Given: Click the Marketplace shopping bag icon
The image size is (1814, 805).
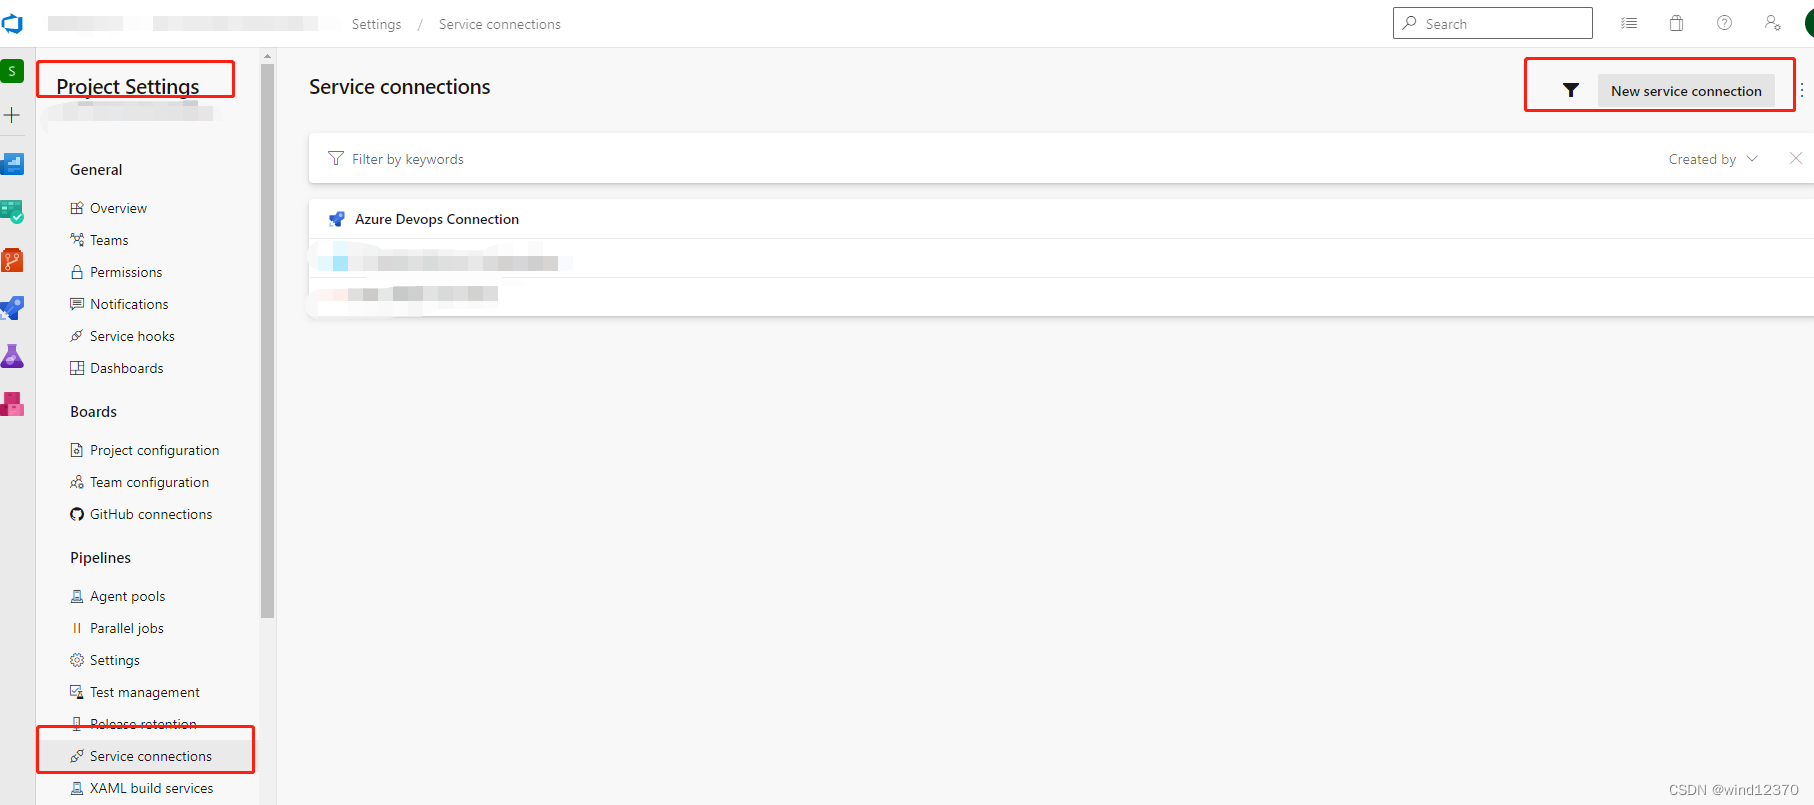Looking at the screenshot, I should [1677, 23].
